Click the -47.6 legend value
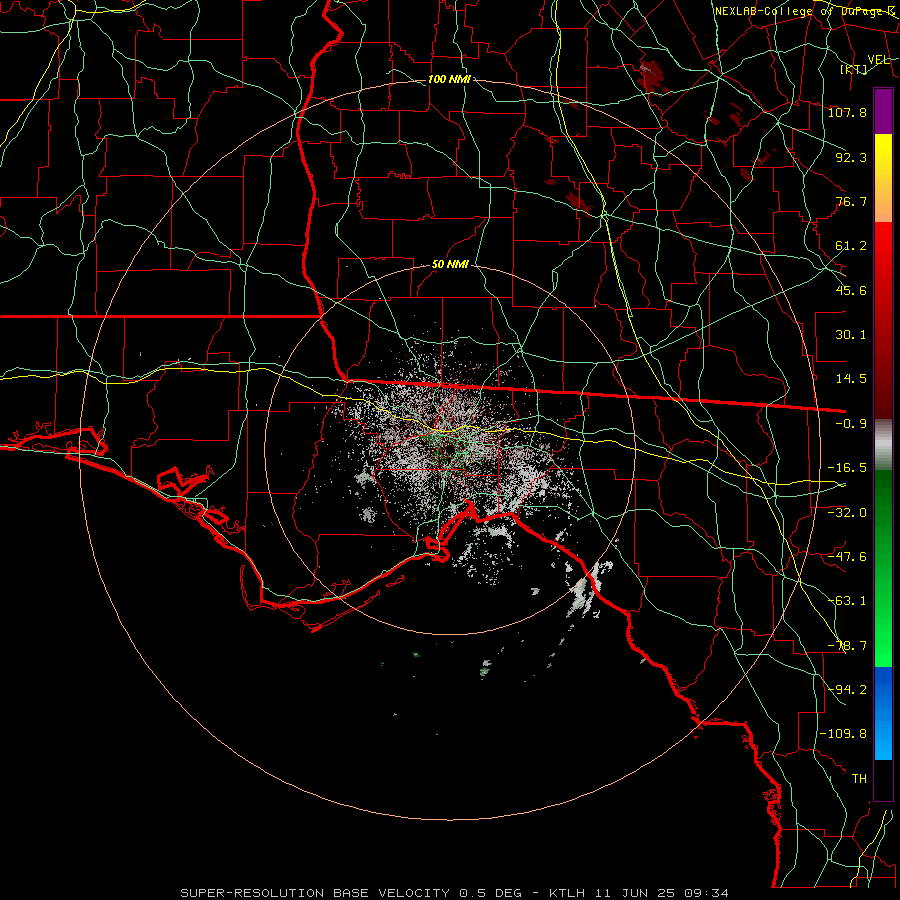This screenshot has height=900, width=900. pos(847,557)
